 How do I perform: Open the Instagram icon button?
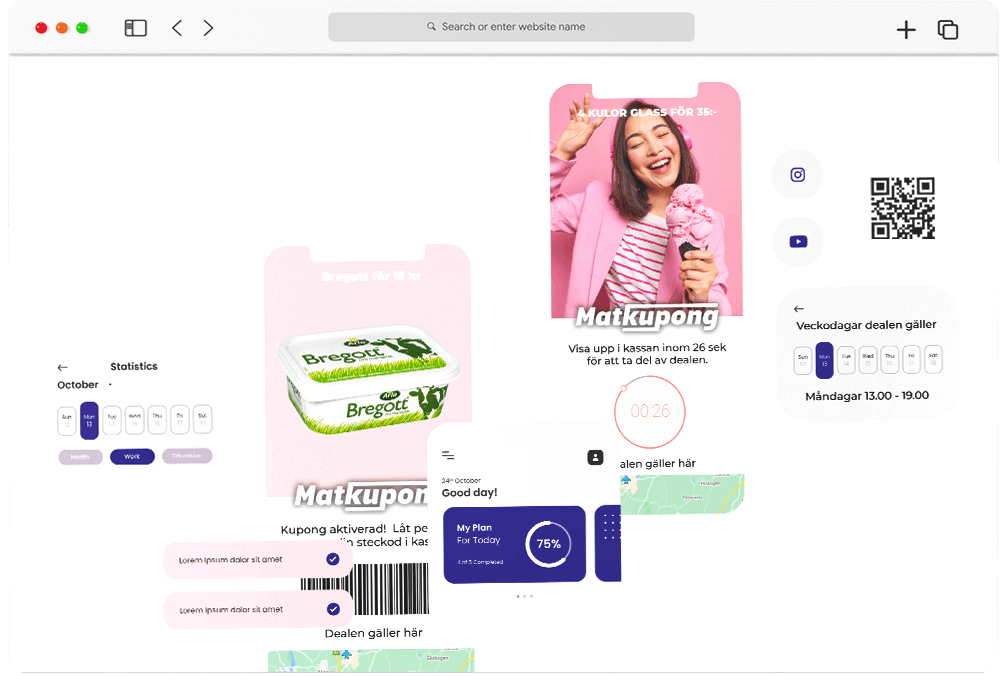click(x=797, y=175)
